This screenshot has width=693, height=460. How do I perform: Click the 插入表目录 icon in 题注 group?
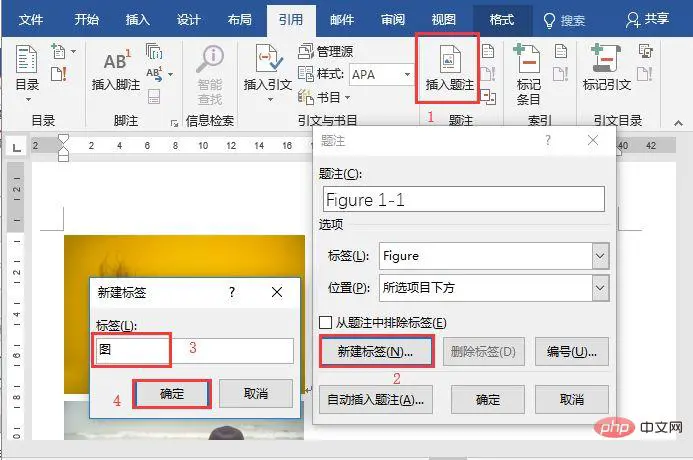click(488, 52)
